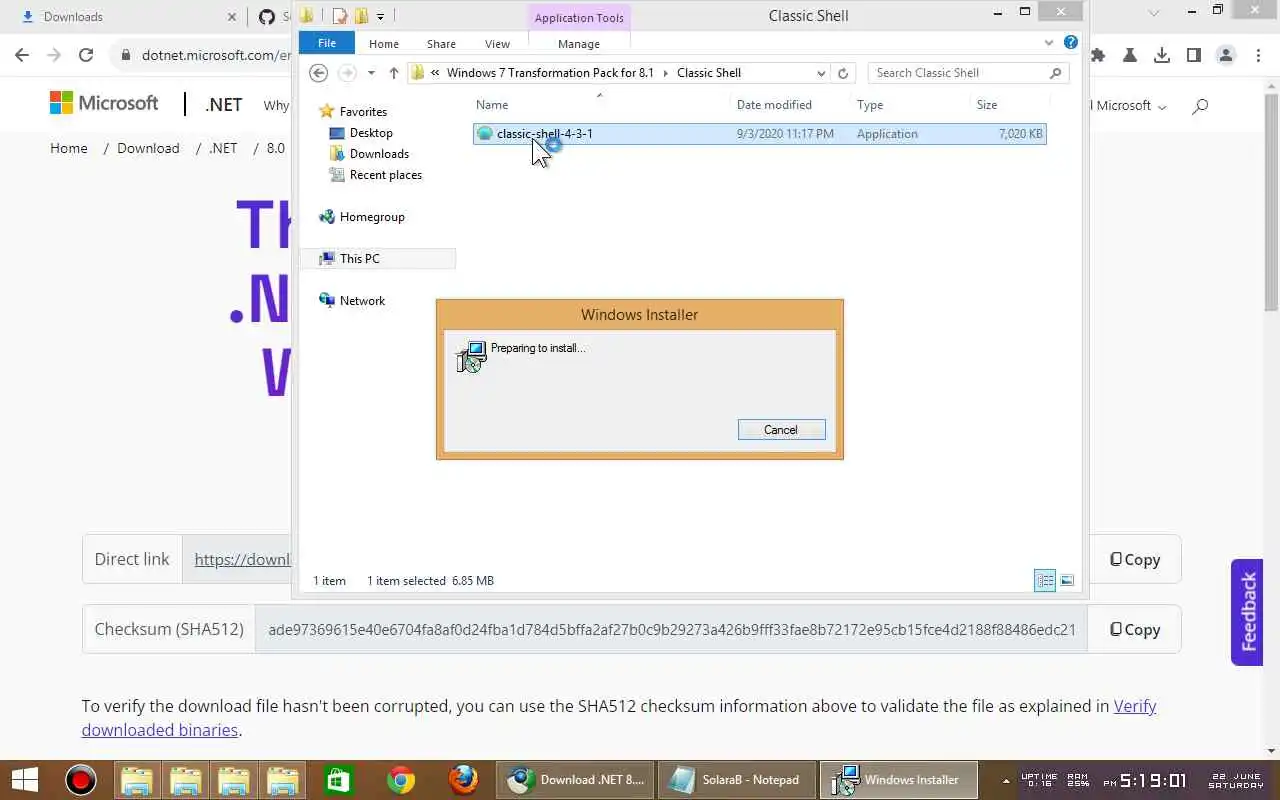Switch to Large icons view layout
The width and height of the screenshot is (1280, 800).
1067,581
